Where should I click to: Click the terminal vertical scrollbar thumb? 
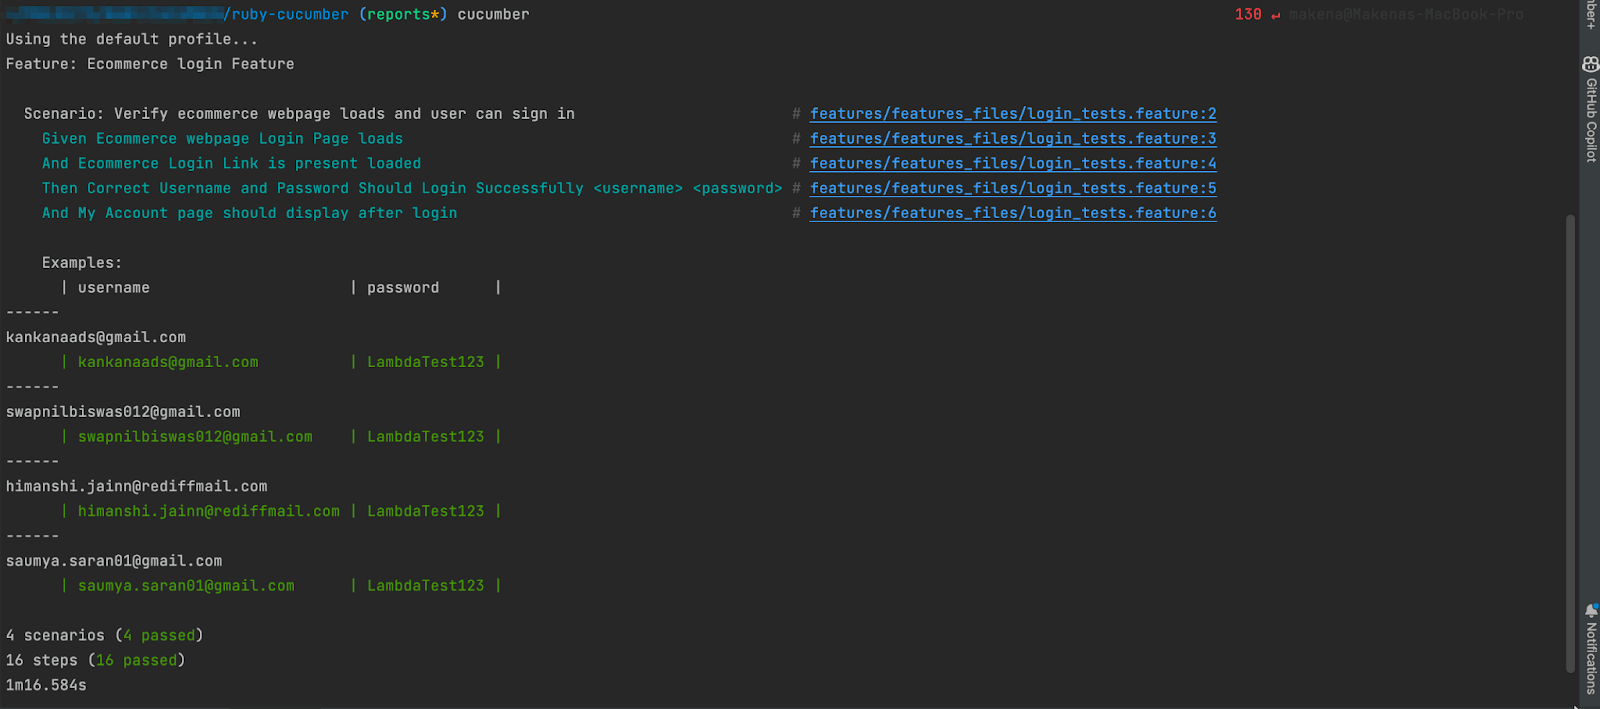pyautogui.click(x=1570, y=440)
